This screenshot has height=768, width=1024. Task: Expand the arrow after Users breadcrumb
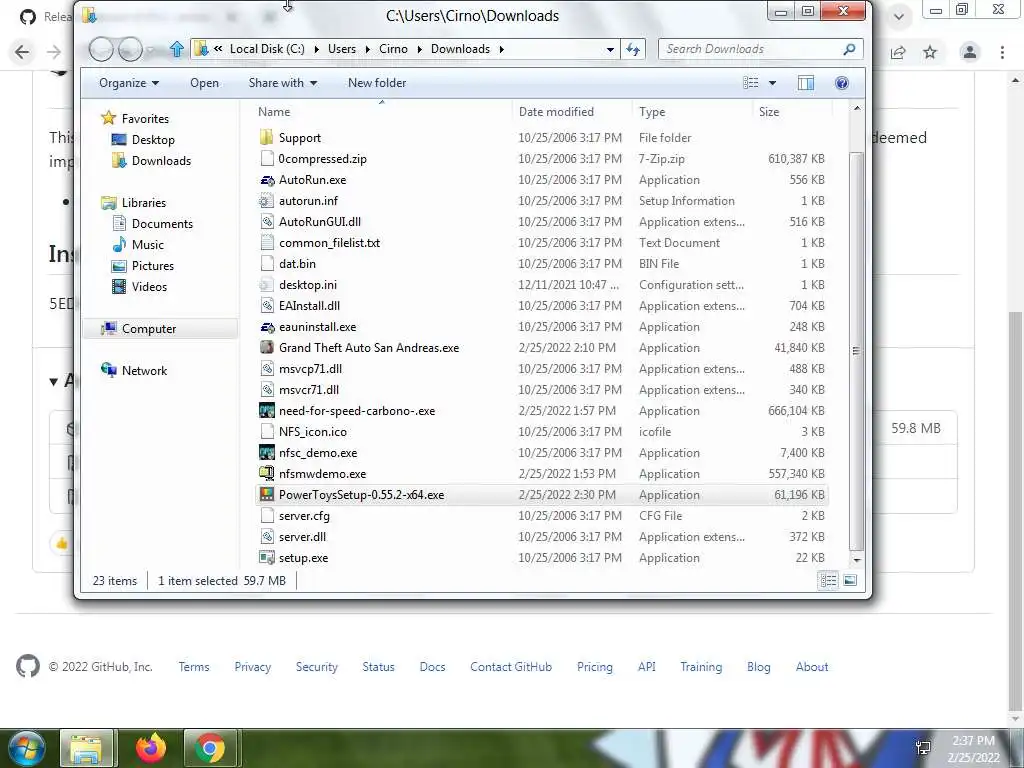click(367, 49)
